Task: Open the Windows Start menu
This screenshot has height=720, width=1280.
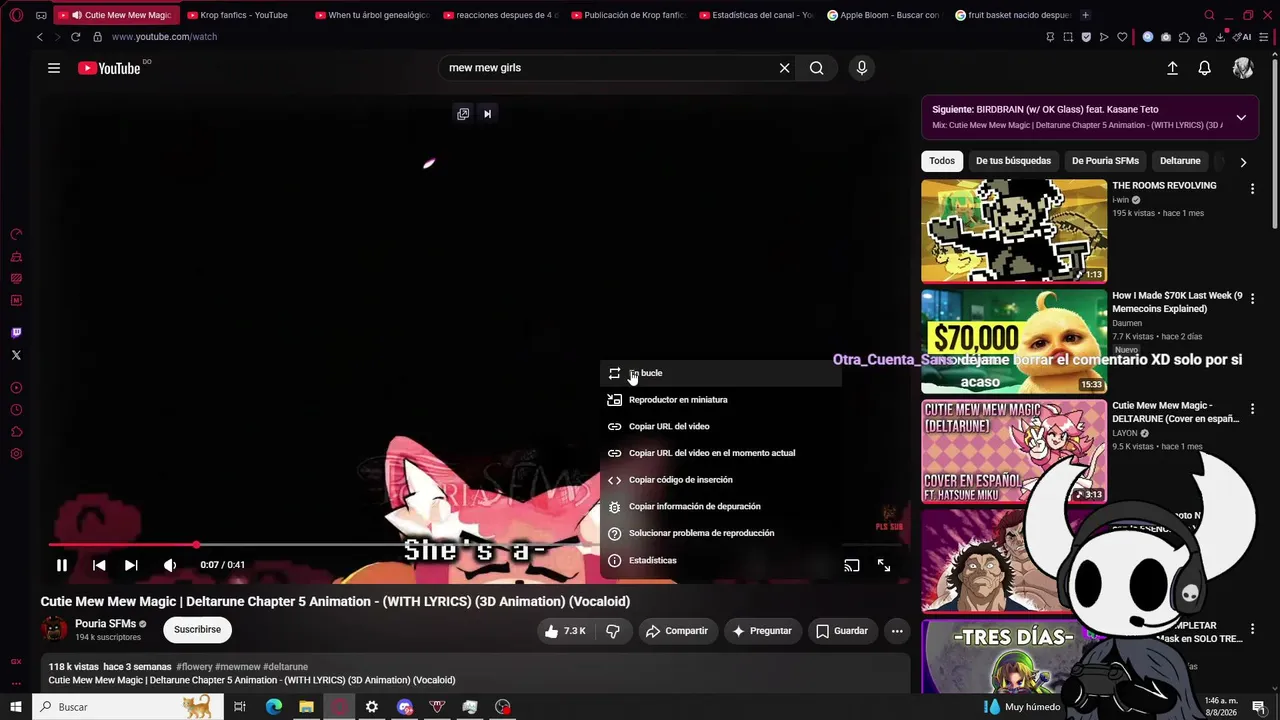Action: click(16, 707)
